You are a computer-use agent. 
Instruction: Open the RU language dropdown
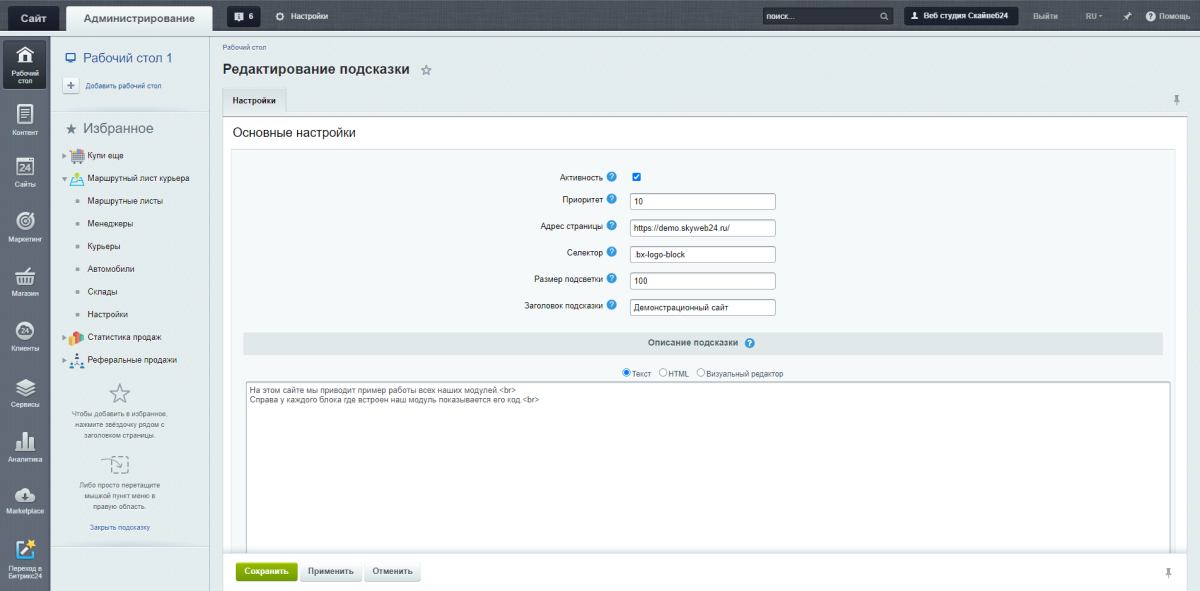[x=1093, y=16]
